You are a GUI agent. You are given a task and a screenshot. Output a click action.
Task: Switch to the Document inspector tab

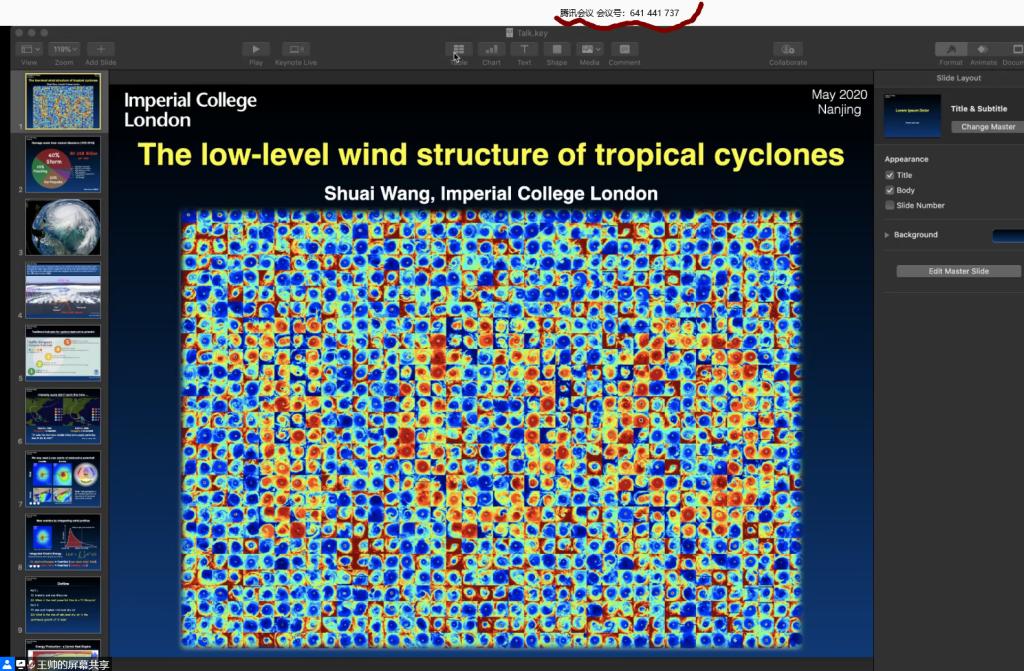pos(1014,49)
